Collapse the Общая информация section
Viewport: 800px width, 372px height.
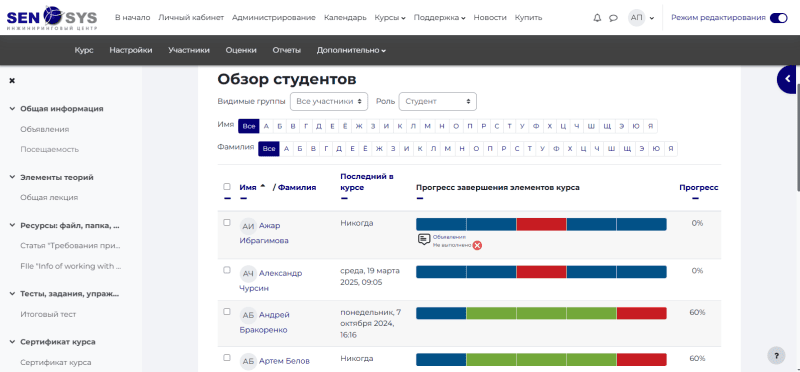point(12,109)
